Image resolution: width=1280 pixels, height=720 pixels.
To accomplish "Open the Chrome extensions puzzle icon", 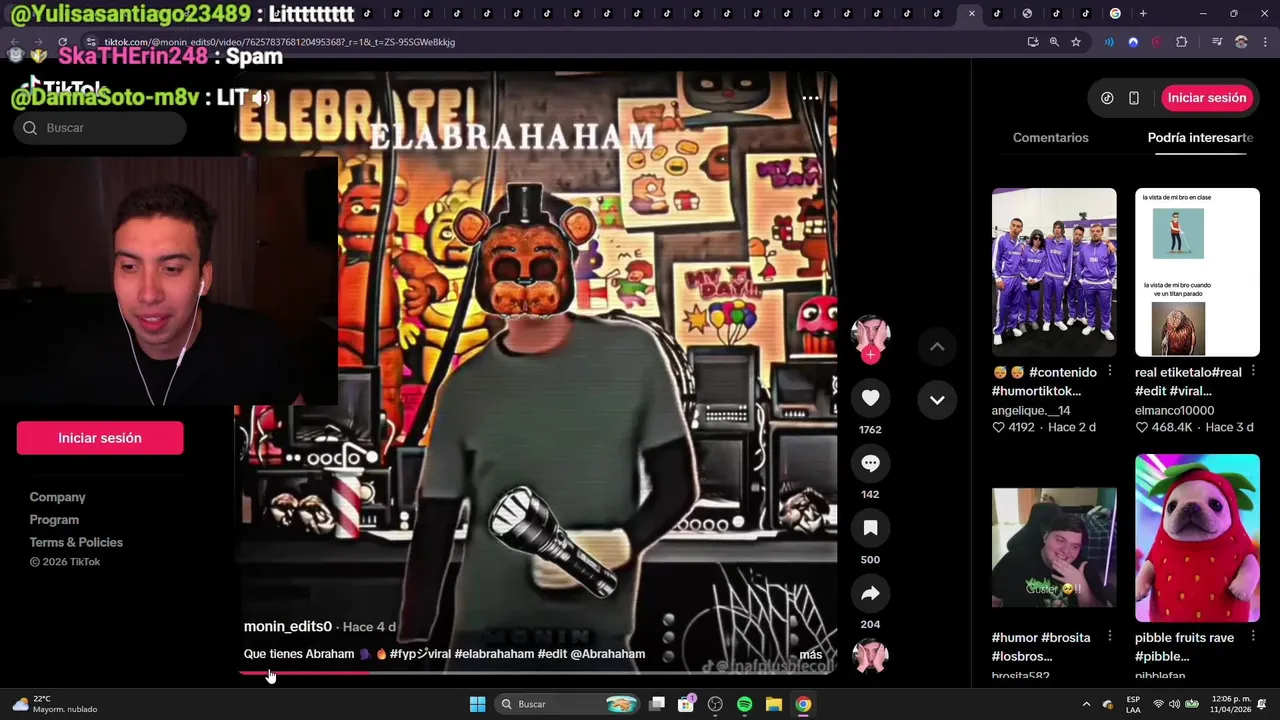I will (1182, 42).
